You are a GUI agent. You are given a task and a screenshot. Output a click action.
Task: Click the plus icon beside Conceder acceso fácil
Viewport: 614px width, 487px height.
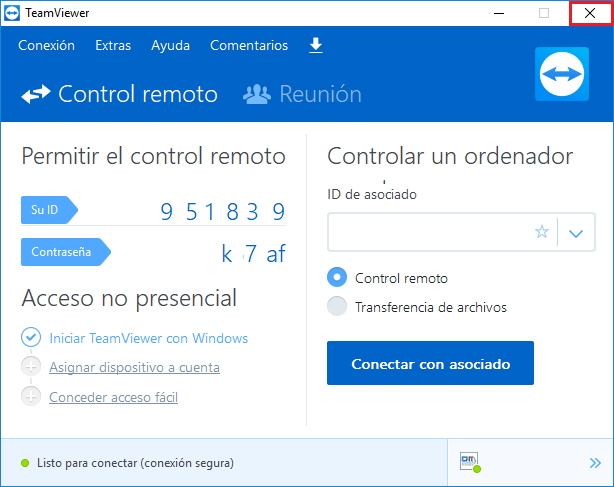(31, 397)
